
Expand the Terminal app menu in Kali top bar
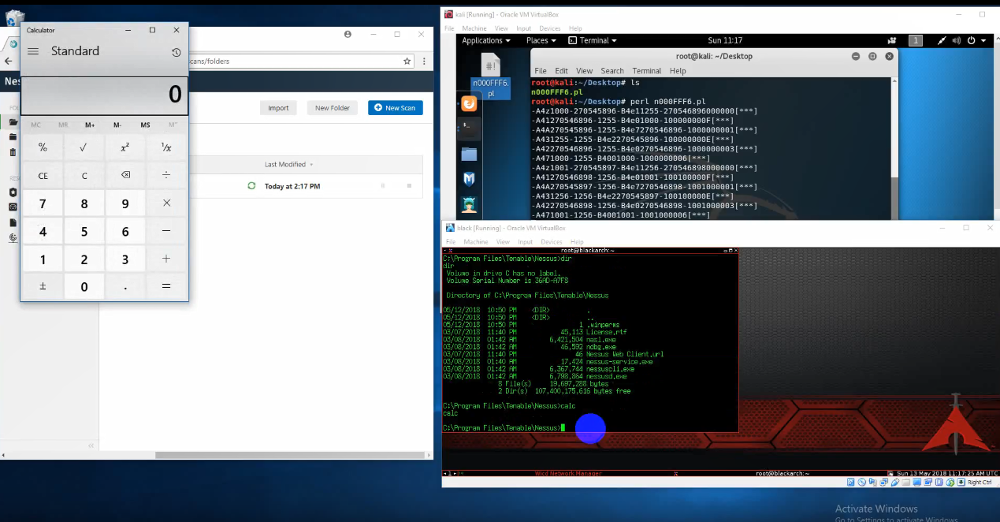click(x=592, y=40)
